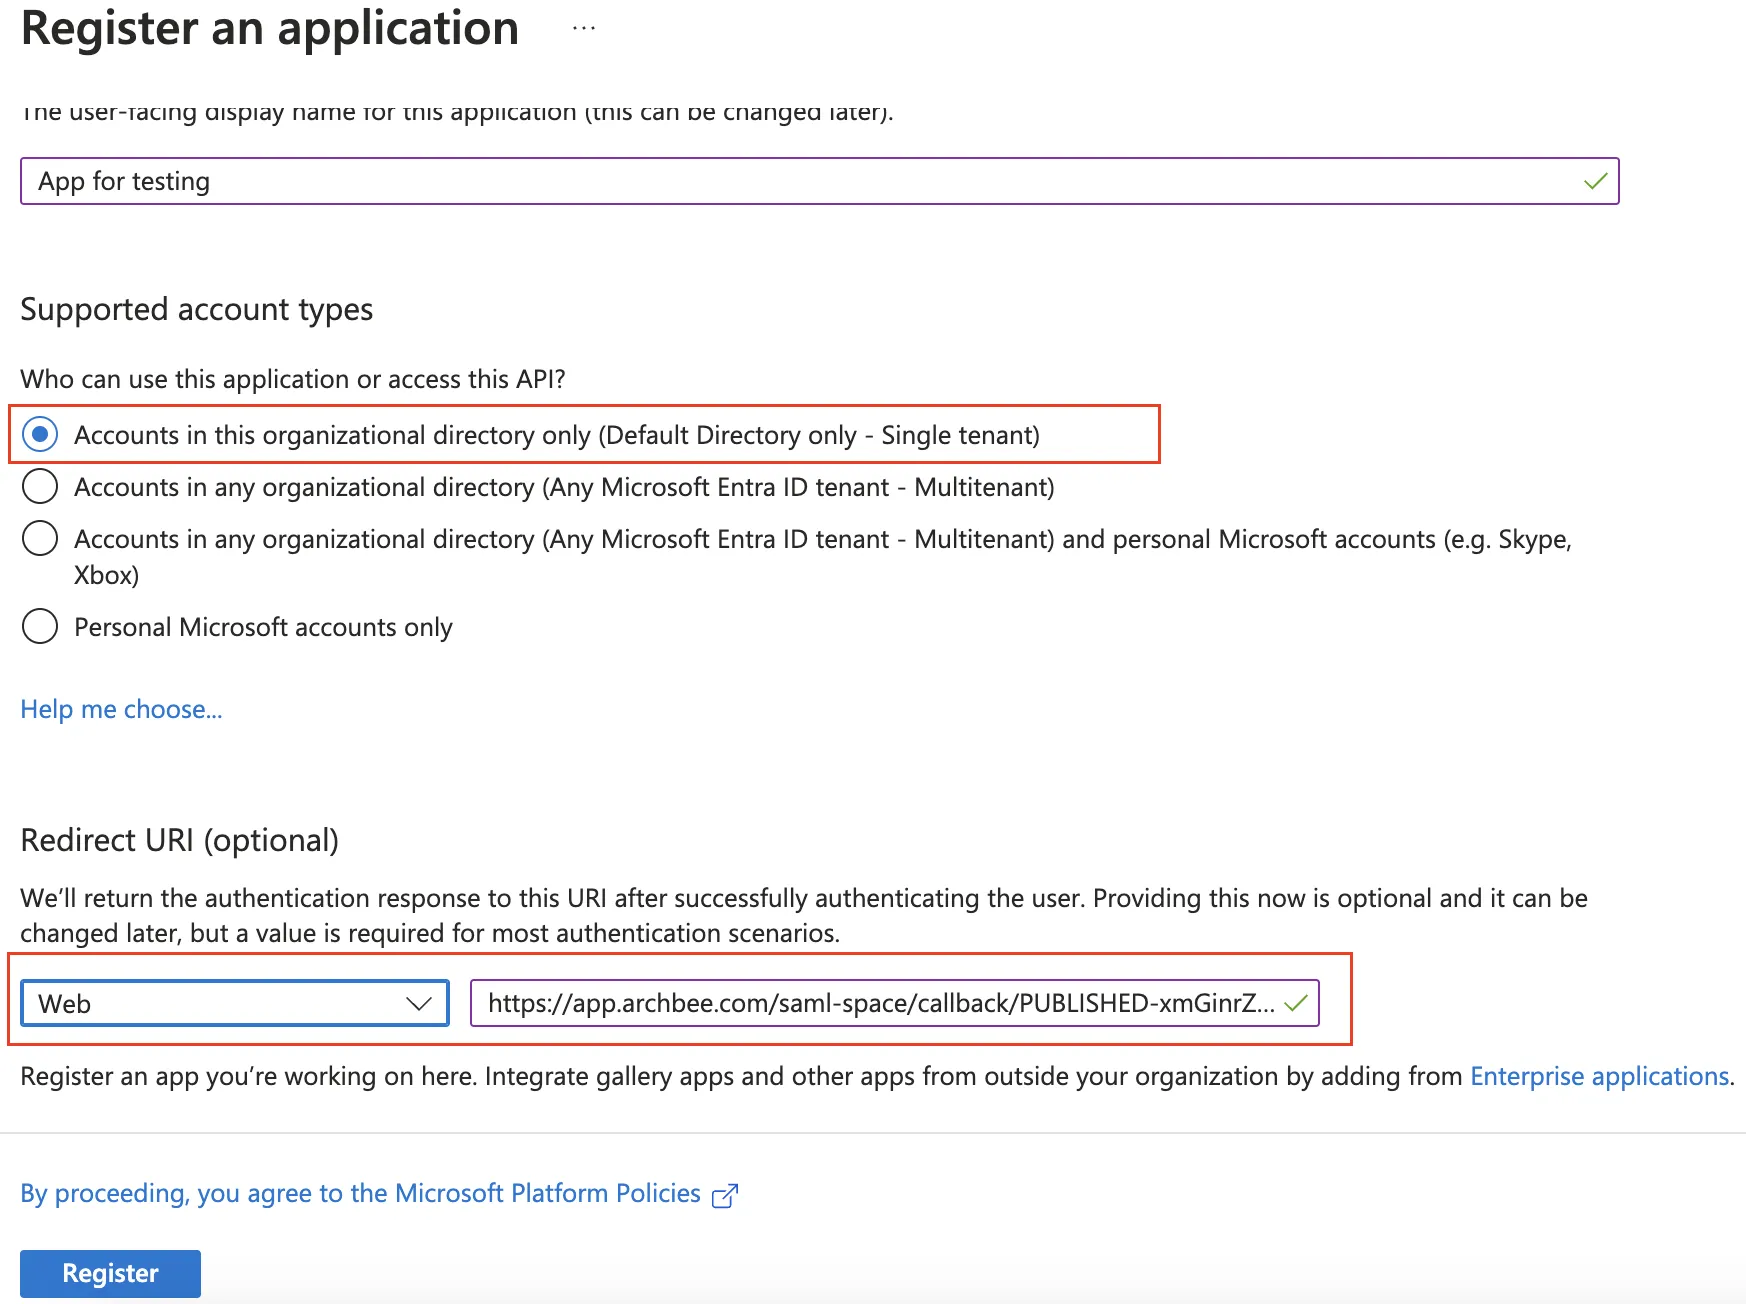Click the Supported account types heading
The height and width of the screenshot is (1304, 1746).
[x=197, y=310]
